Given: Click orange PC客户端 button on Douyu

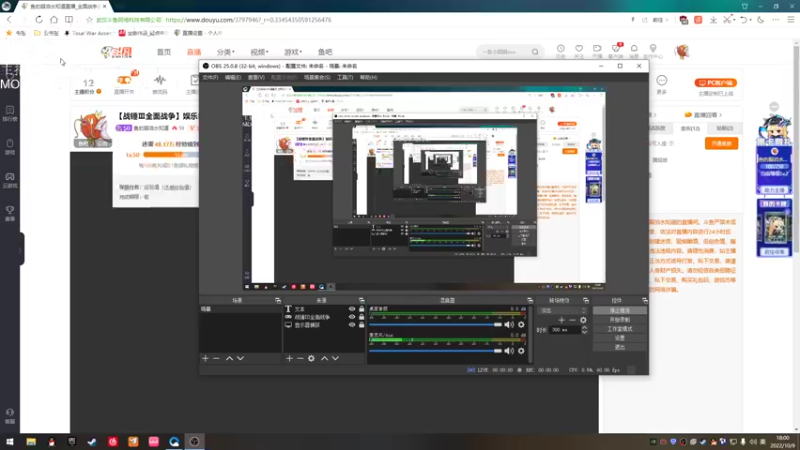Looking at the screenshot, I should point(715,83).
